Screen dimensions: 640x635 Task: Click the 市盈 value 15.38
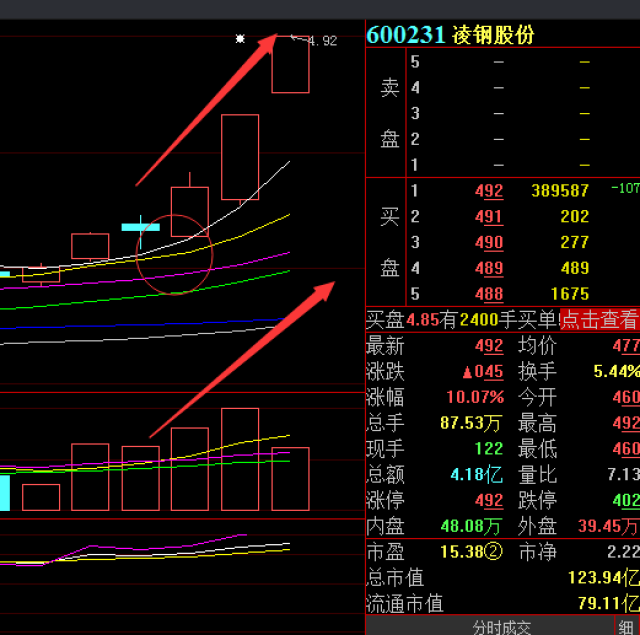coord(462,552)
